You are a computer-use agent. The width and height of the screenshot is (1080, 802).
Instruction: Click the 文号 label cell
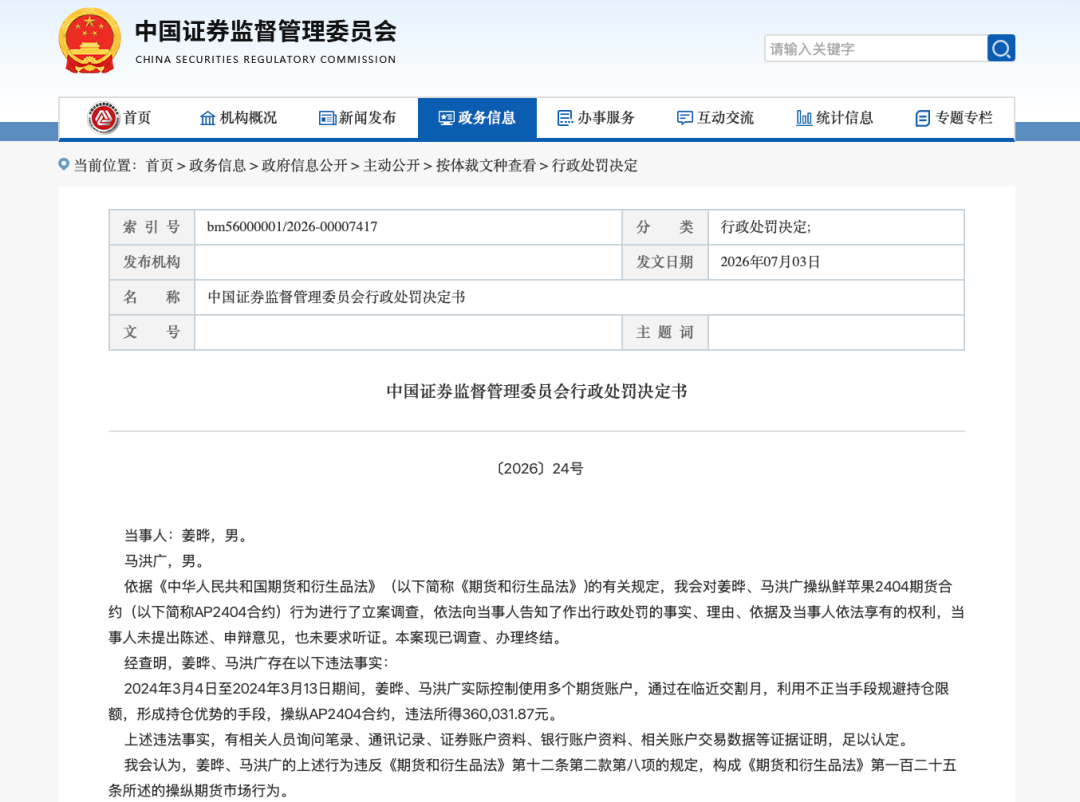152,332
